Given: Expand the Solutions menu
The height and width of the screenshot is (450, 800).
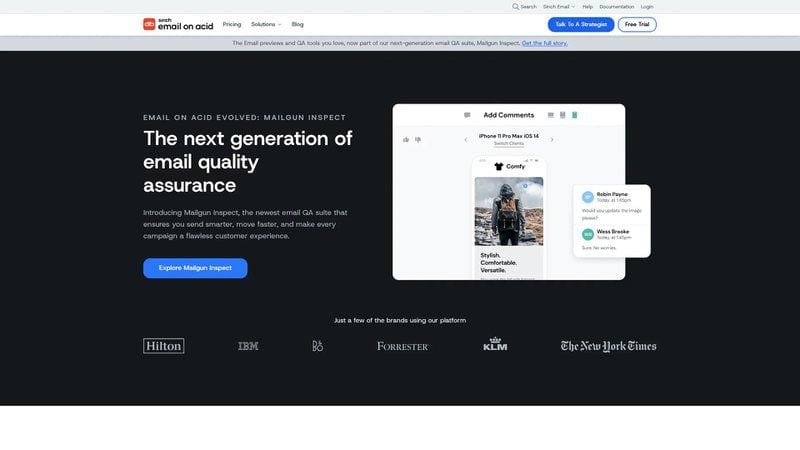Looking at the screenshot, I should [266, 24].
